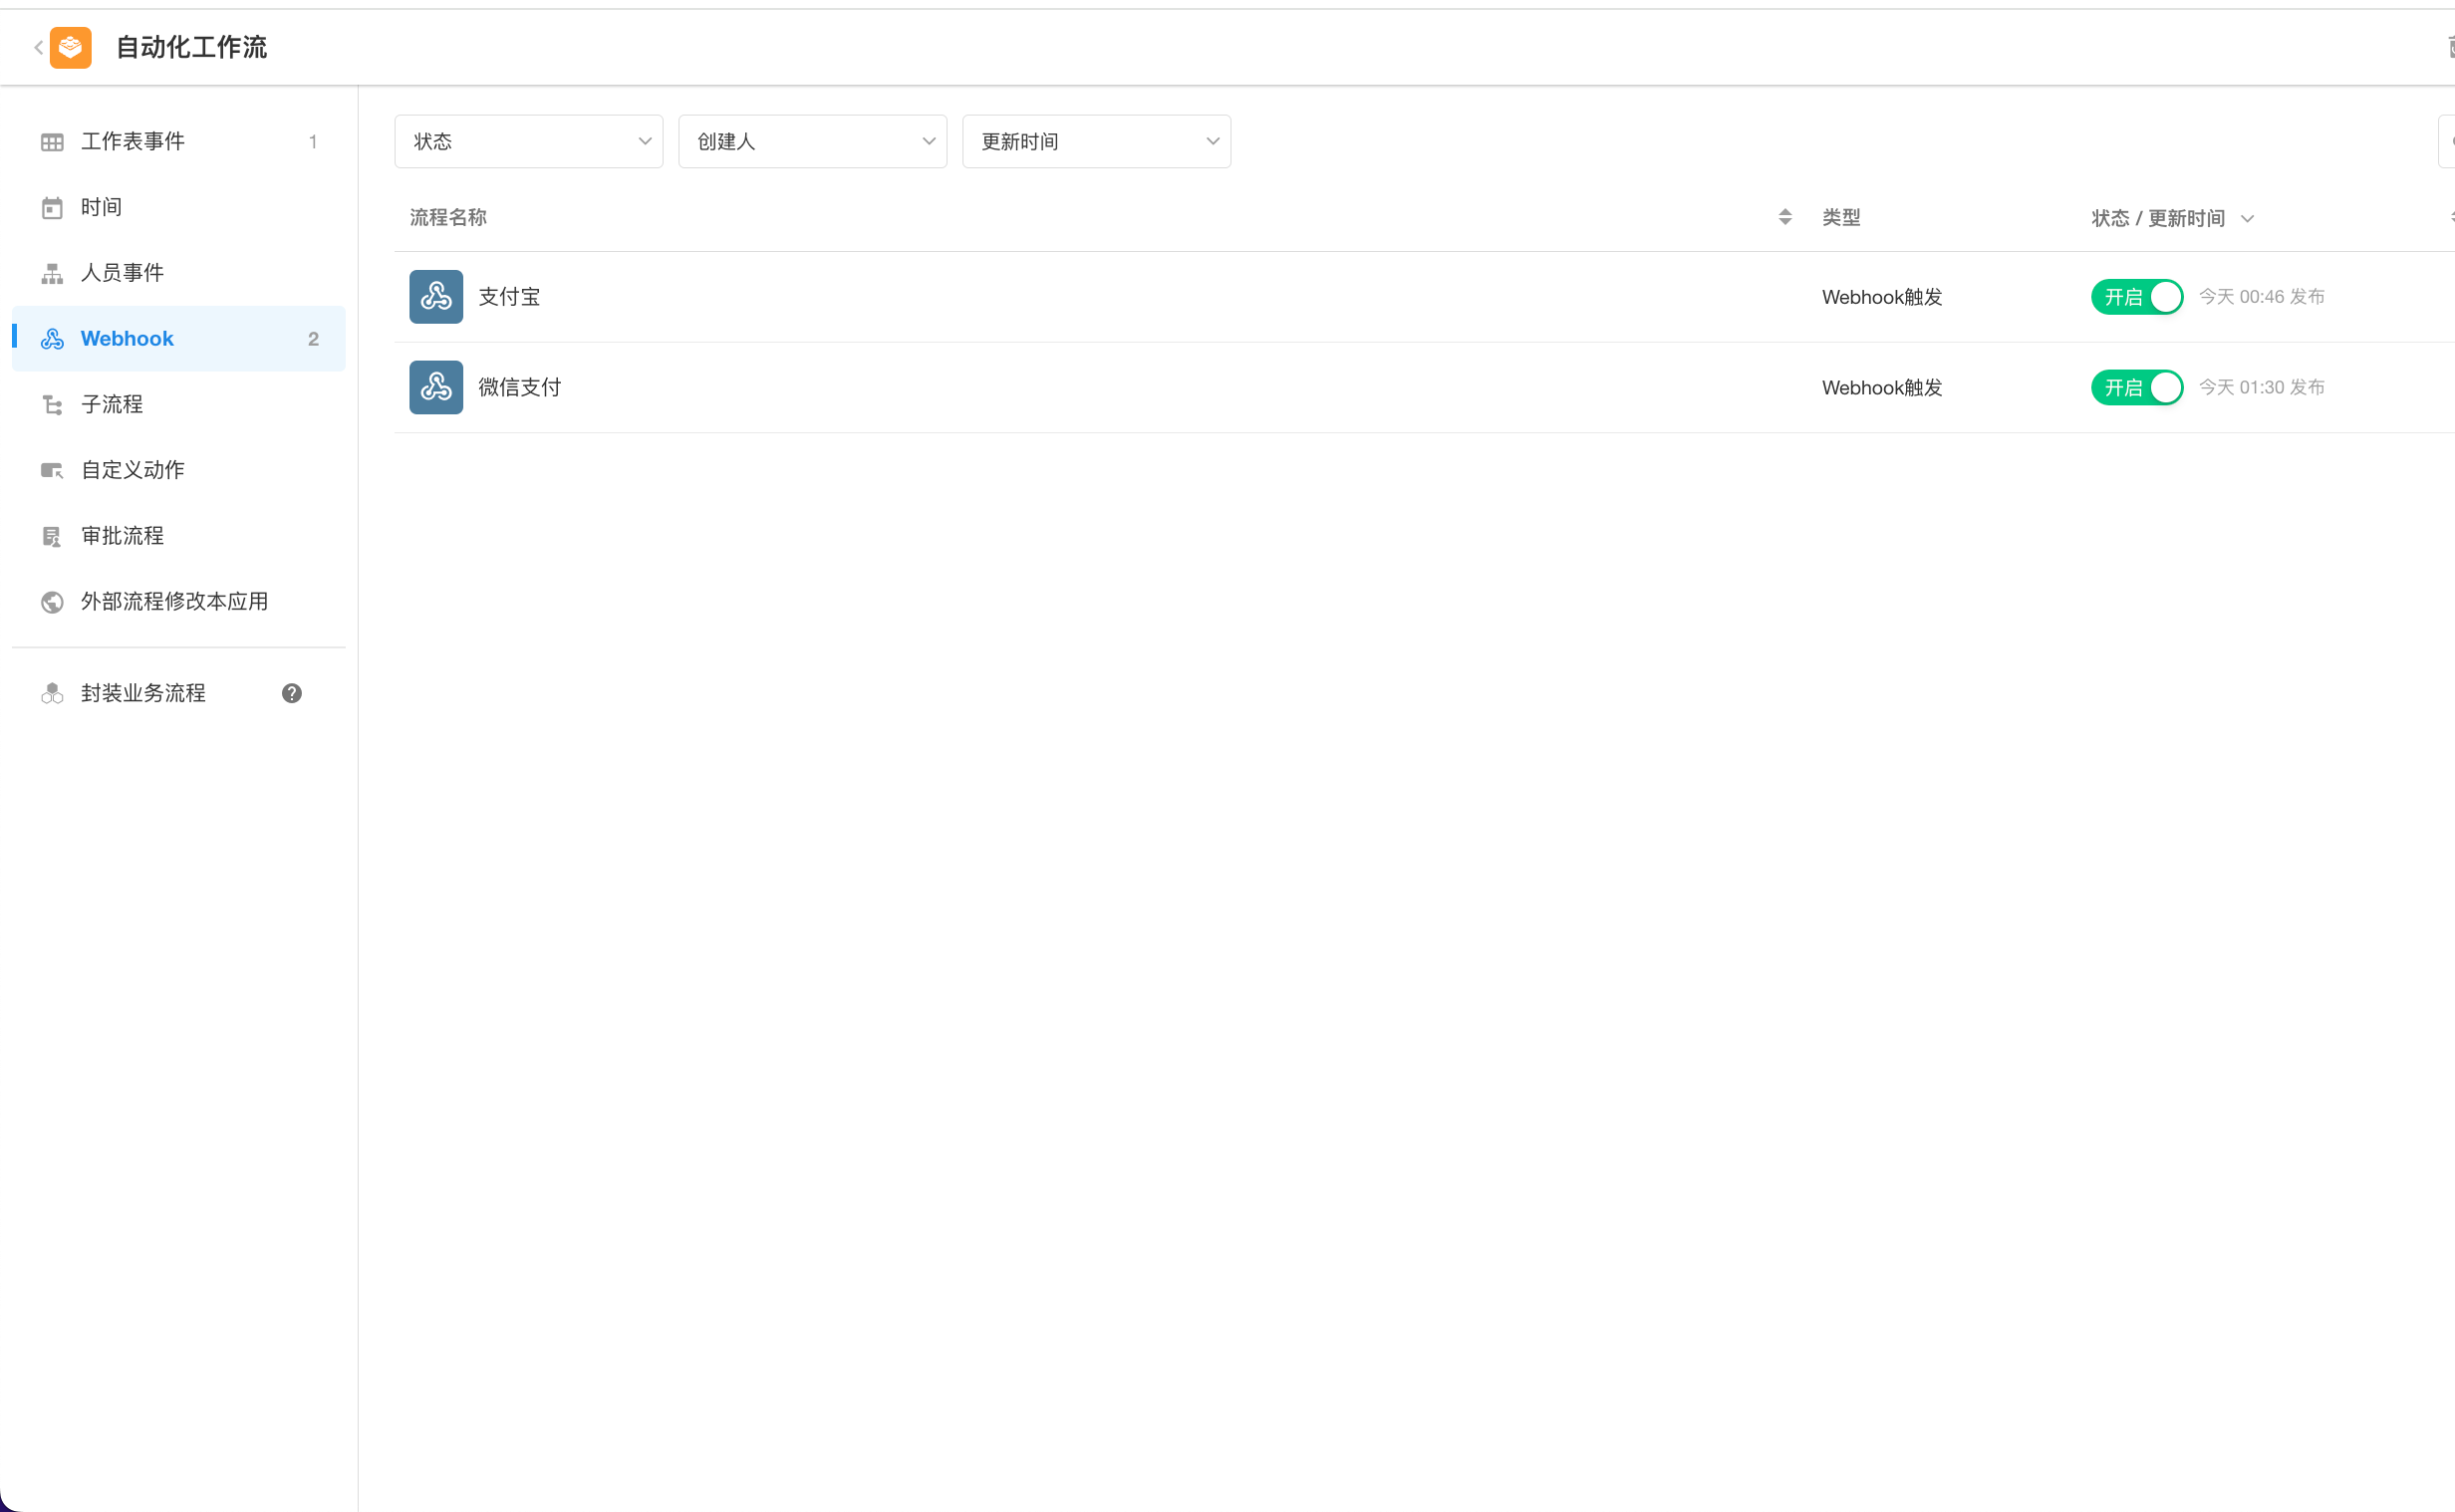The width and height of the screenshot is (2455, 1512).
Task: Click the 微信支付 webhook flow icon
Action: pos(435,387)
